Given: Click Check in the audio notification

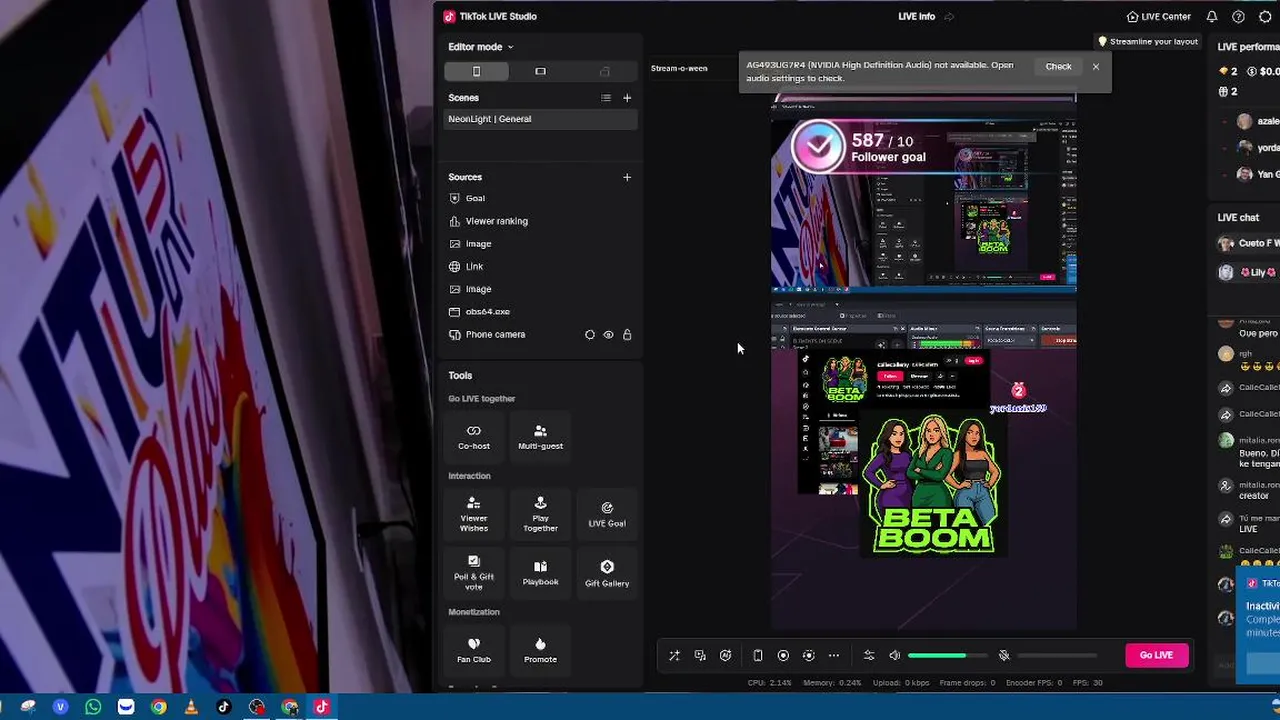Looking at the screenshot, I should 1058,67.
